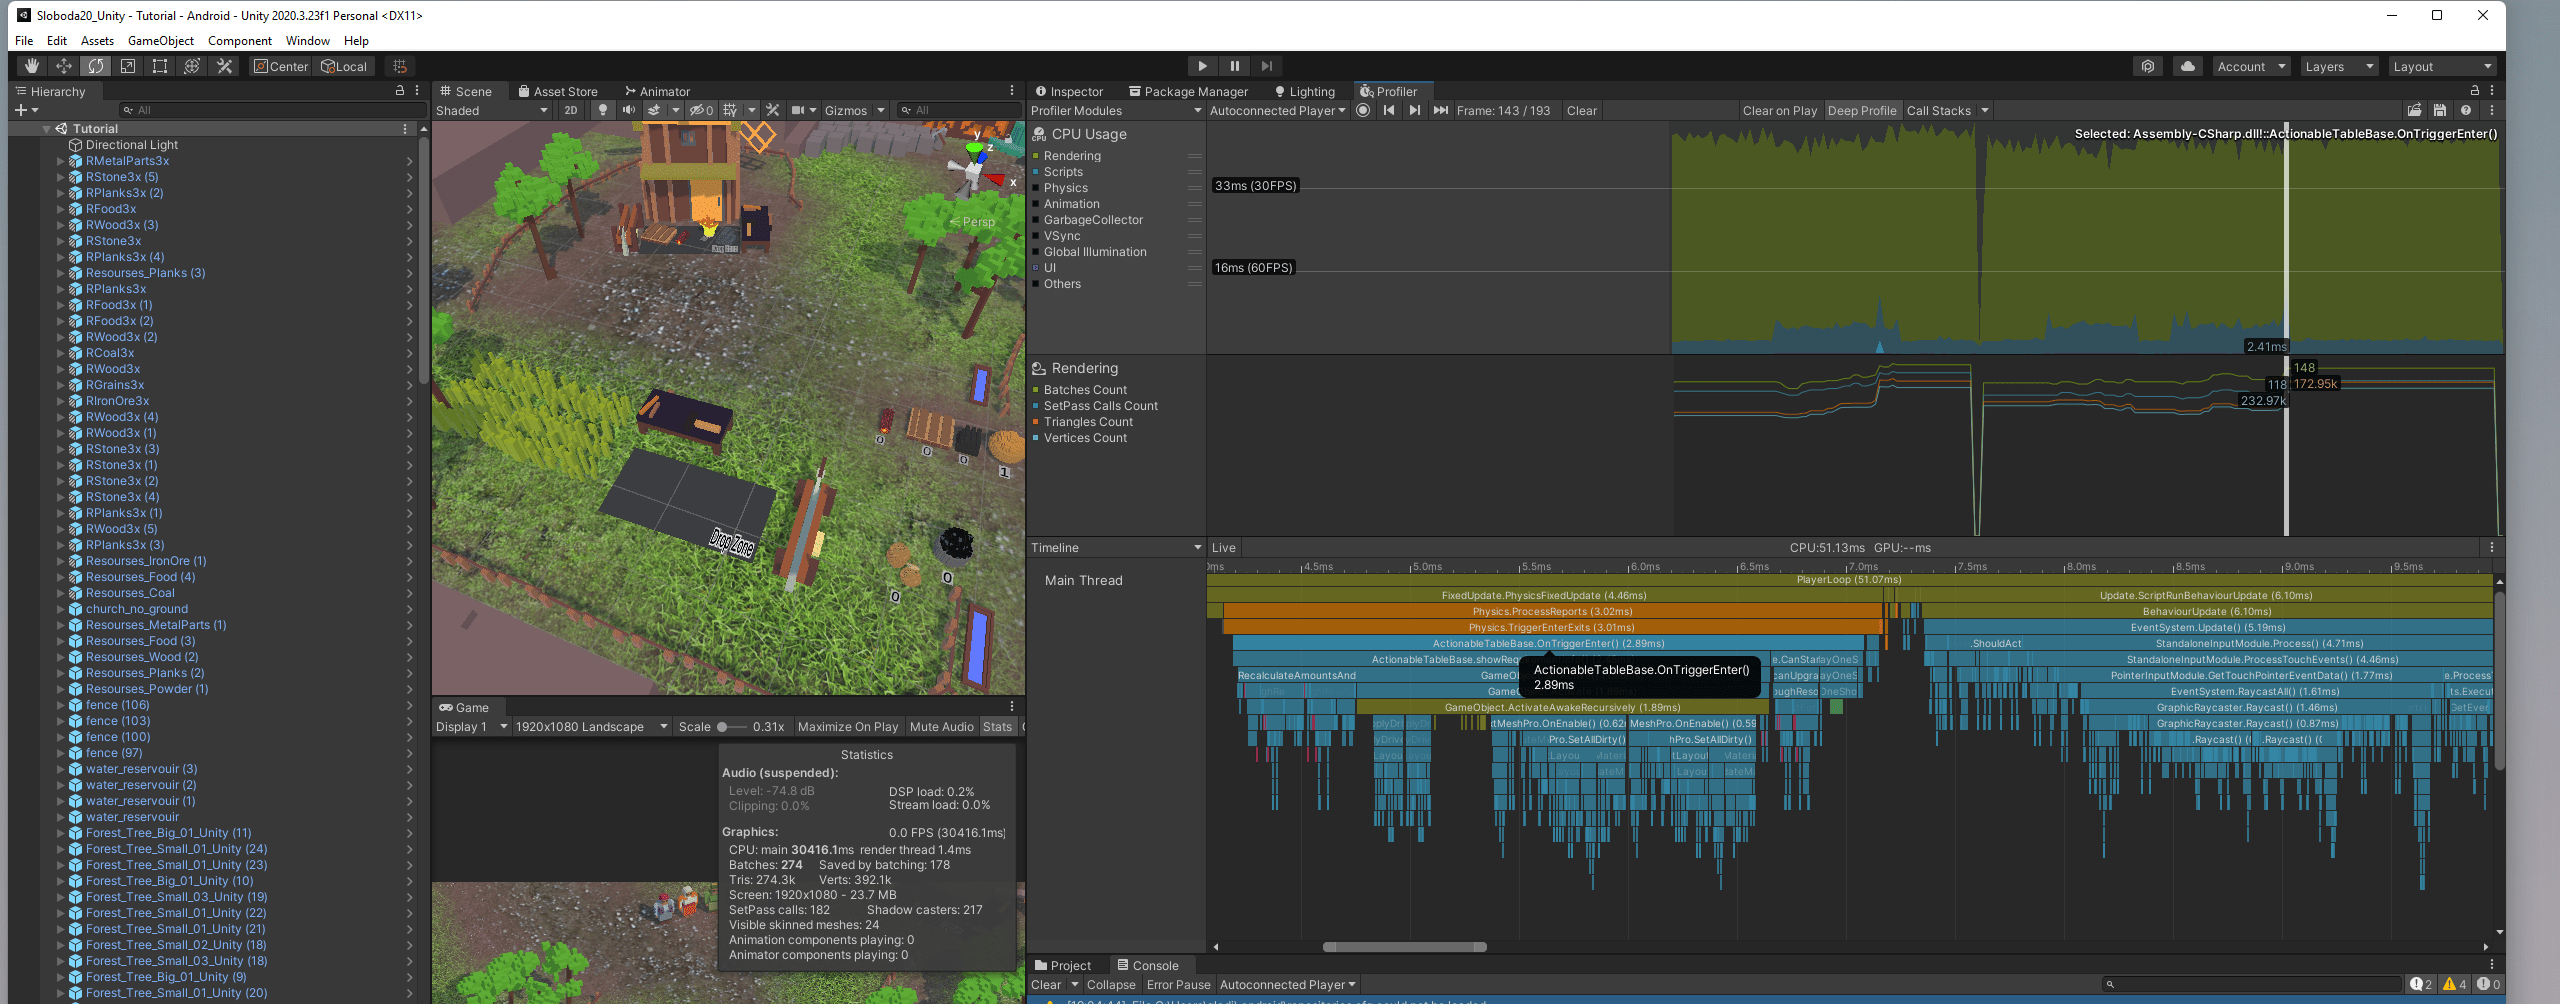Click the Clear on Play button
The height and width of the screenshot is (1004, 2560).
pyautogui.click(x=1779, y=110)
